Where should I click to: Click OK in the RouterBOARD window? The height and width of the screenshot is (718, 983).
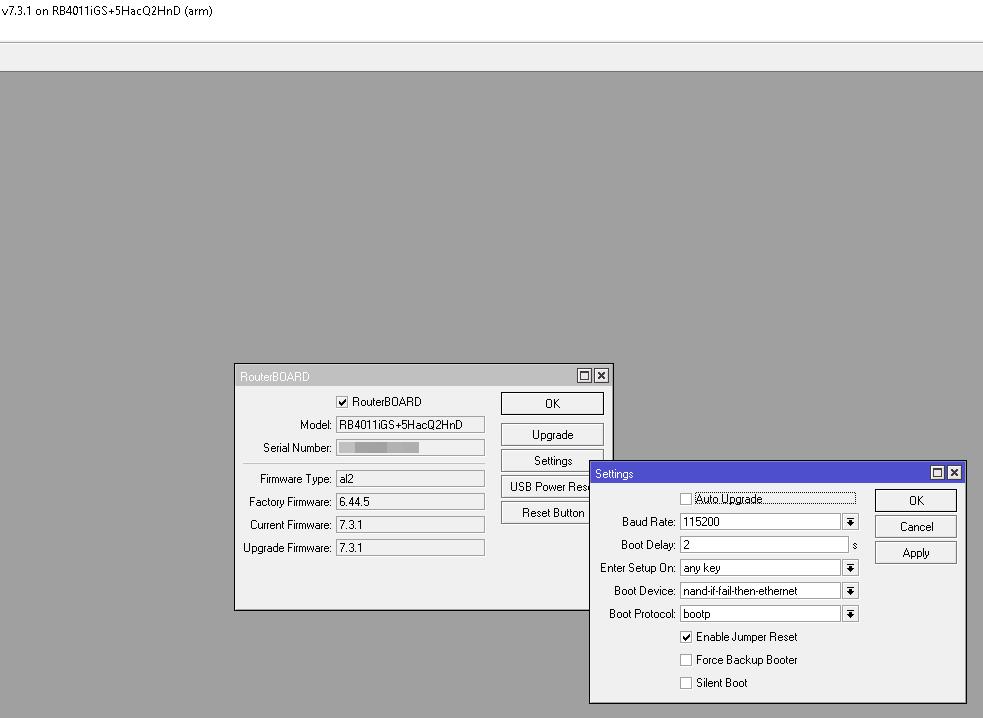click(x=552, y=404)
